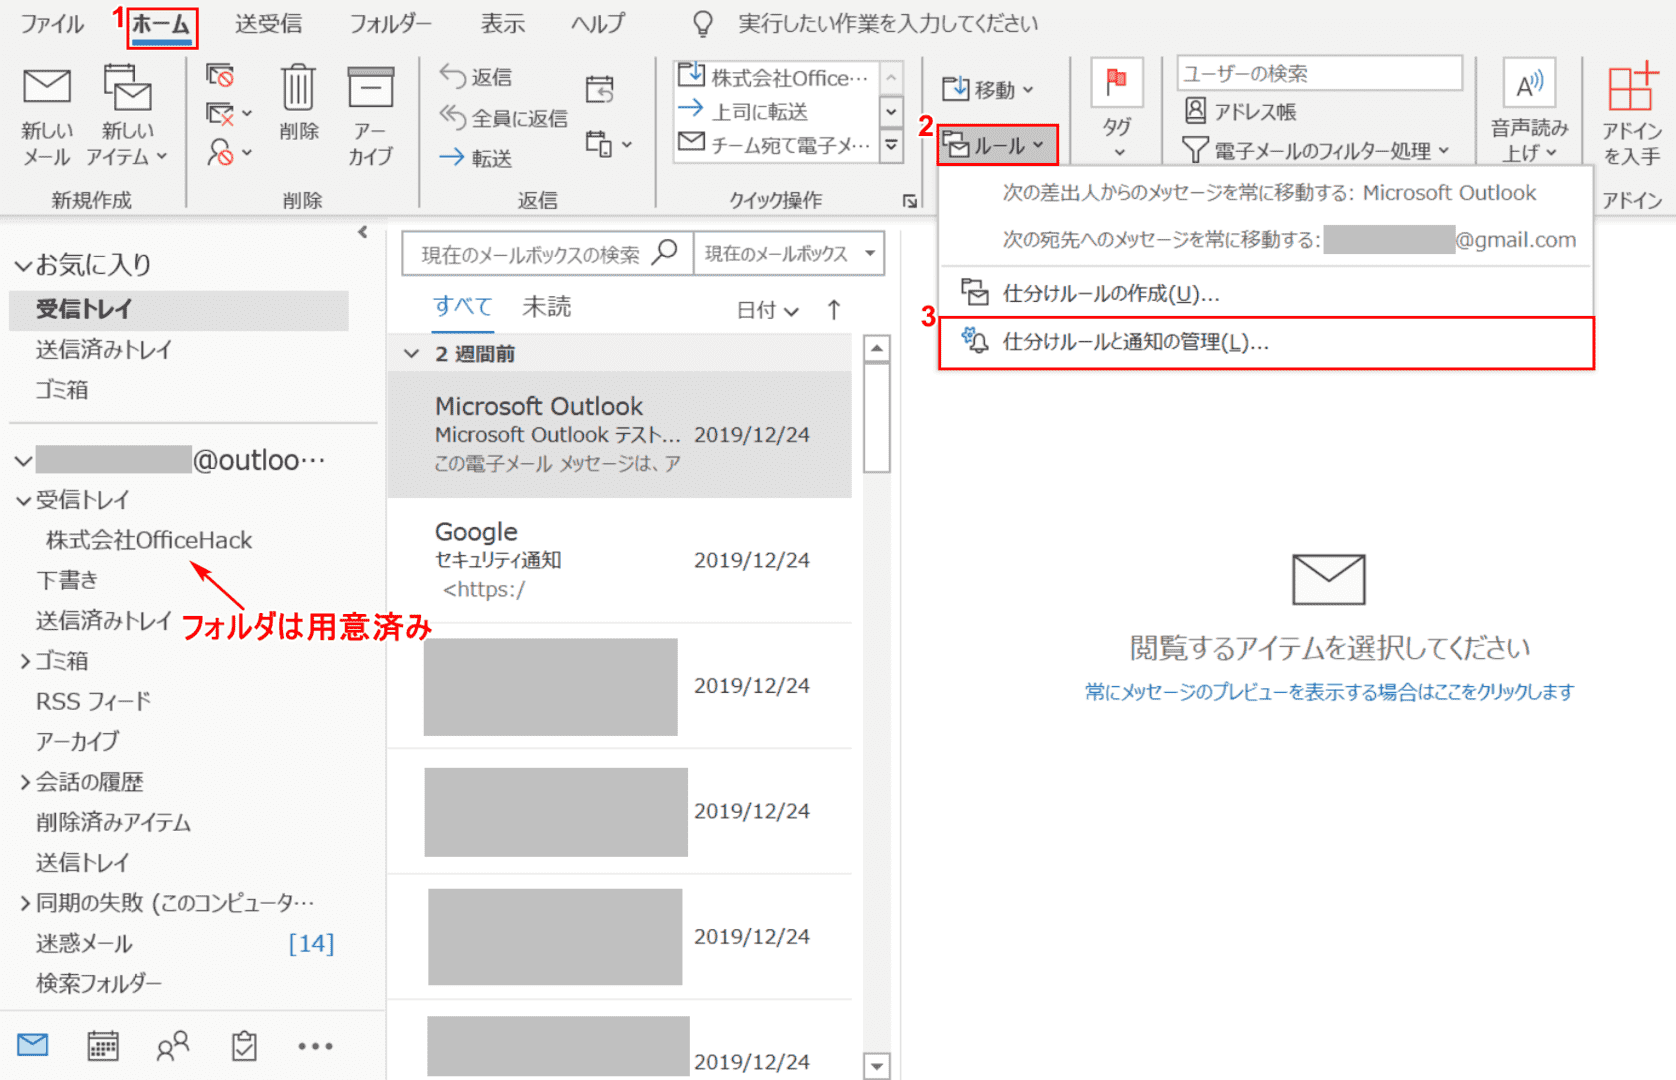Viewport: 1676px width, 1080px height.
Task: Click the New Mail (新しいメール) icon
Action: click(x=46, y=88)
